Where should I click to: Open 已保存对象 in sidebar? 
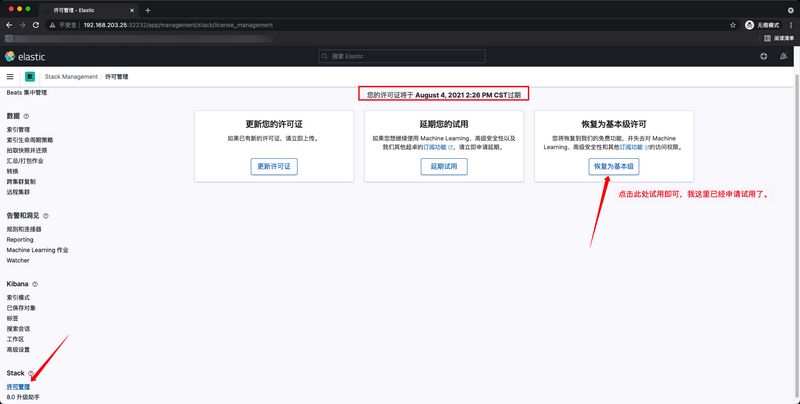pyautogui.click(x=21, y=308)
